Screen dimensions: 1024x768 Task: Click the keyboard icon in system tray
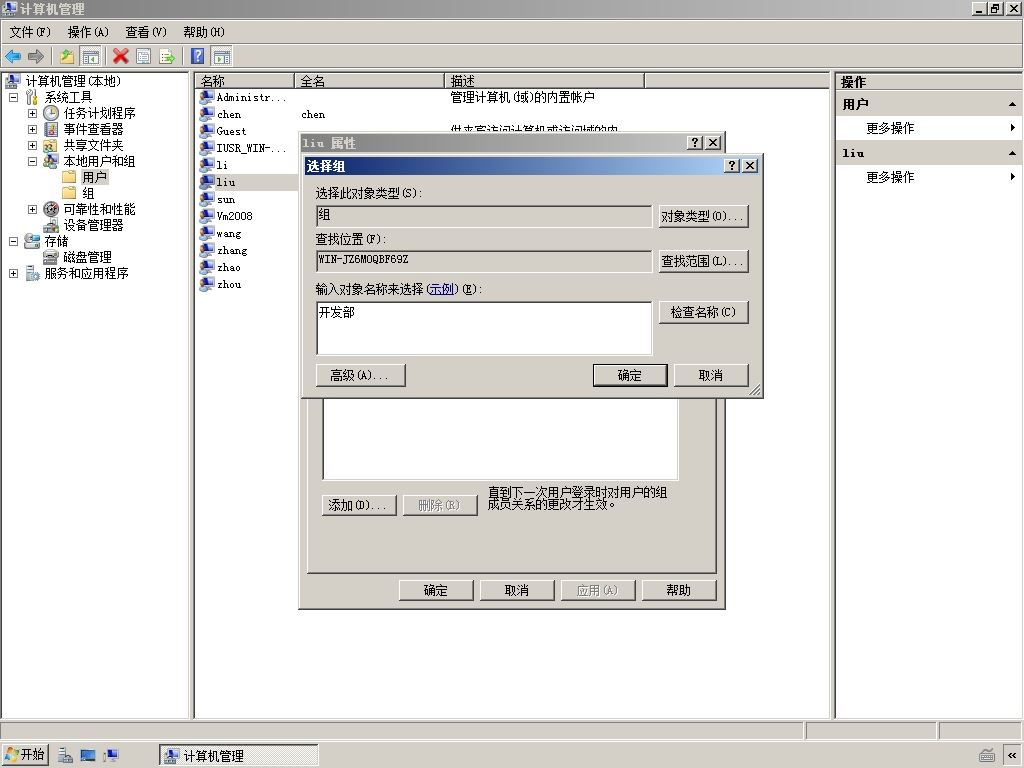[x=987, y=756]
